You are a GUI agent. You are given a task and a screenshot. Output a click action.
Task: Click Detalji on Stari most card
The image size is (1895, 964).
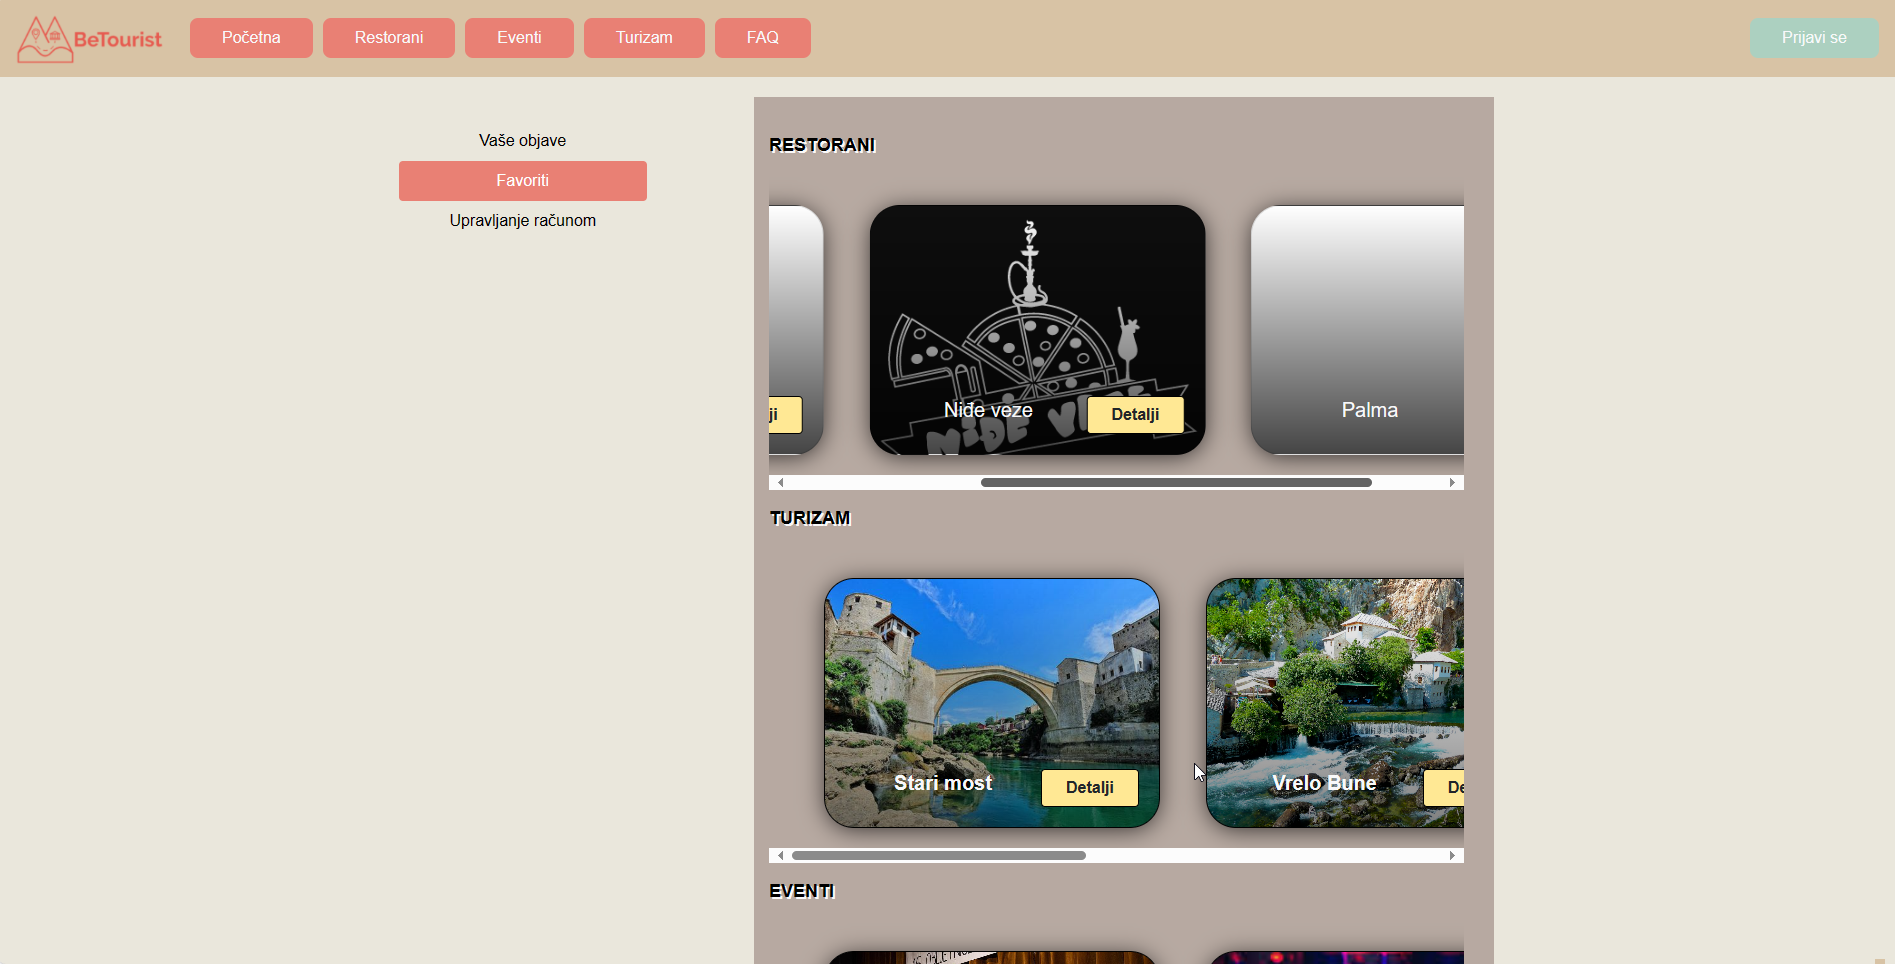[1089, 788]
